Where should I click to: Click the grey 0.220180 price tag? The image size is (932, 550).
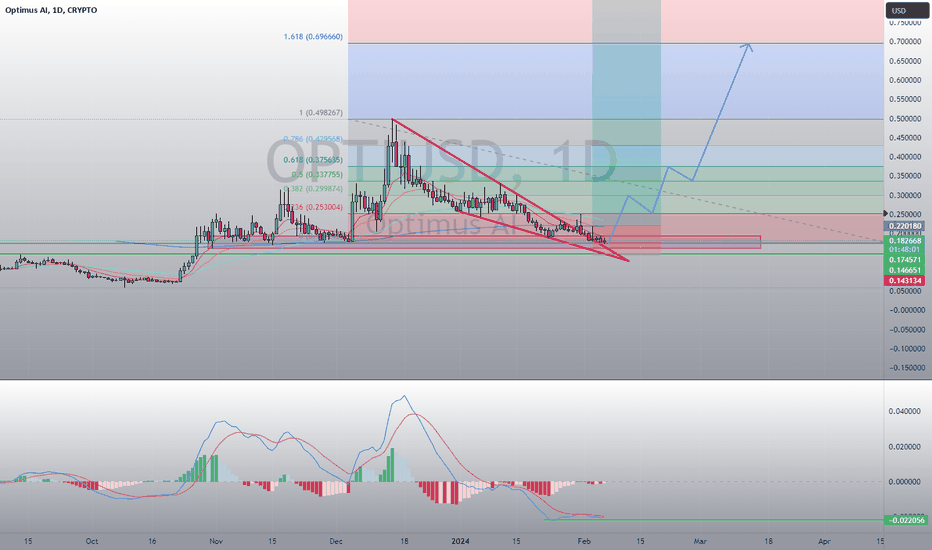pos(905,226)
